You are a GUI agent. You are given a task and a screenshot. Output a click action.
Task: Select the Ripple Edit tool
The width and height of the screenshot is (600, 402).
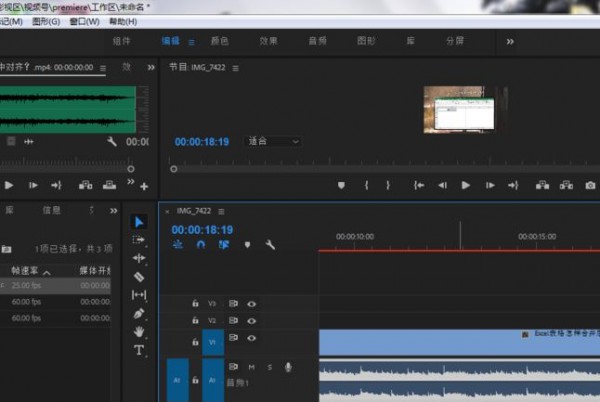coord(139,258)
